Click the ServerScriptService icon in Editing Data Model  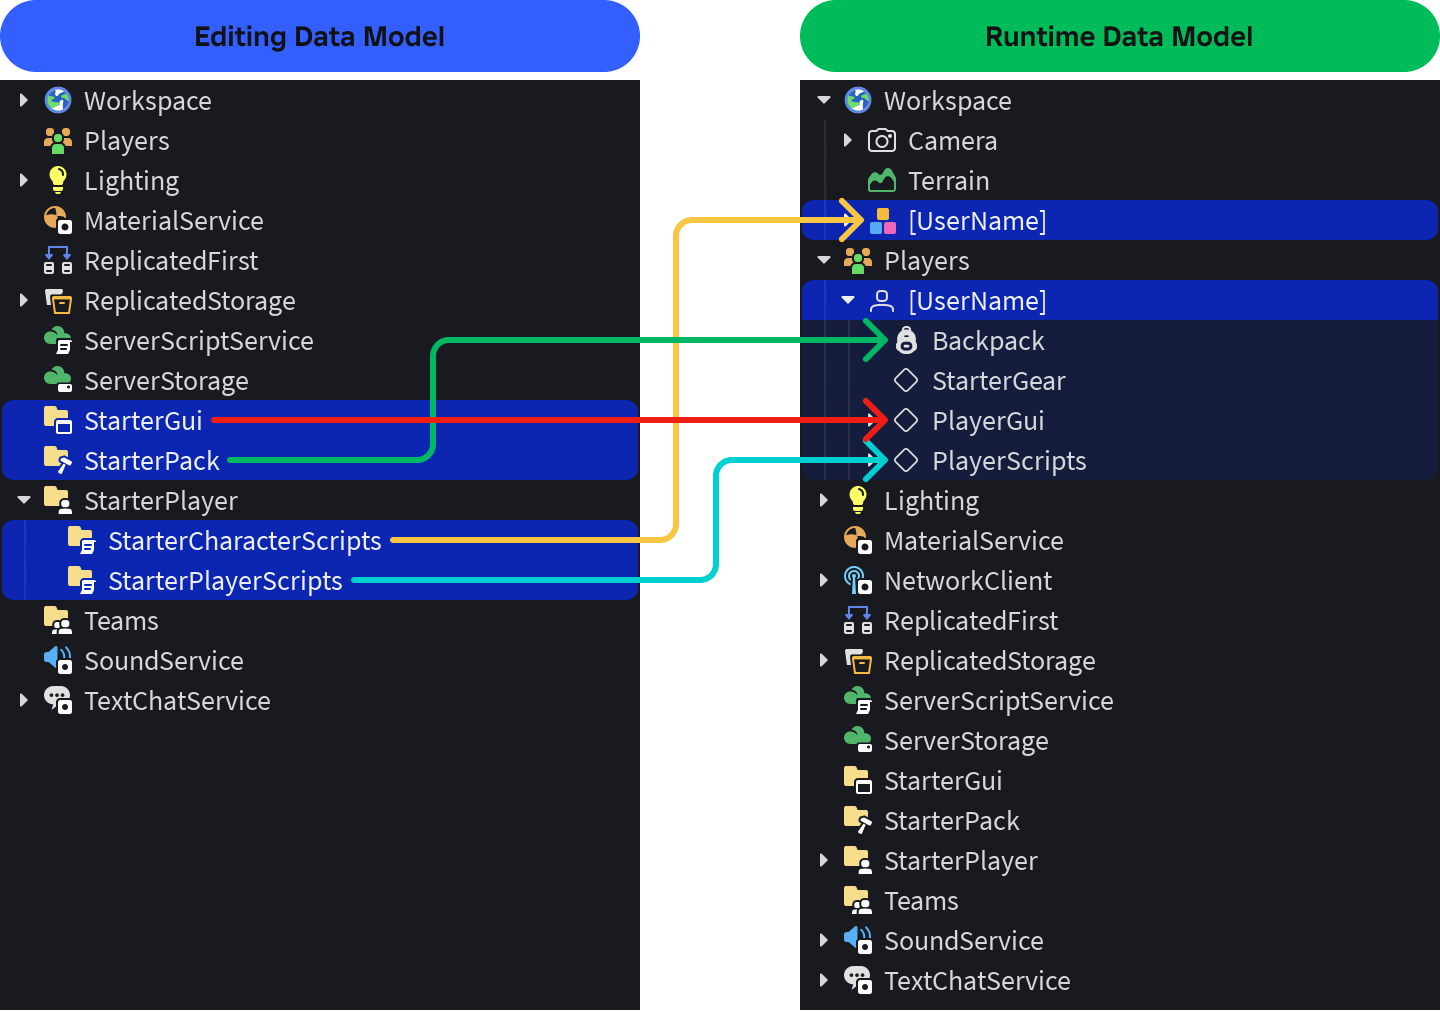(58, 340)
